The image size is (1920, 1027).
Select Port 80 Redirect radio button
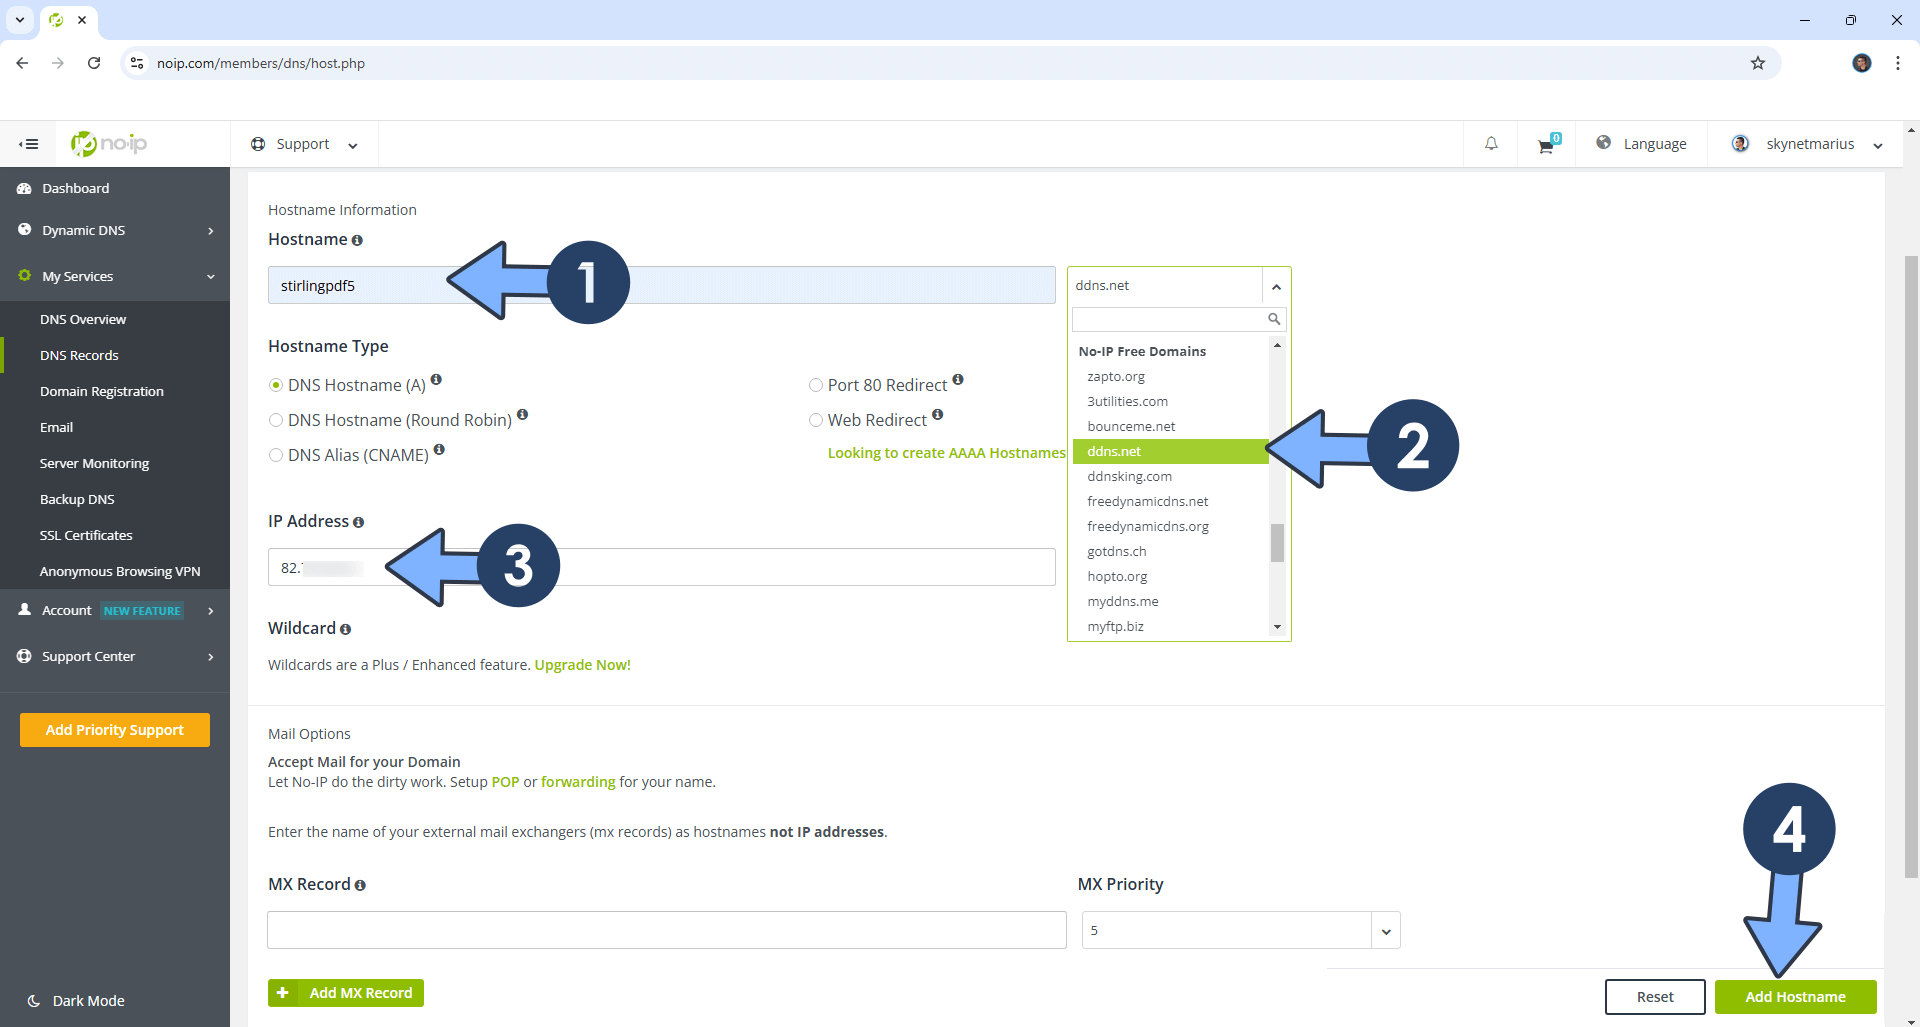pyautogui.click(x=816, y=385)
